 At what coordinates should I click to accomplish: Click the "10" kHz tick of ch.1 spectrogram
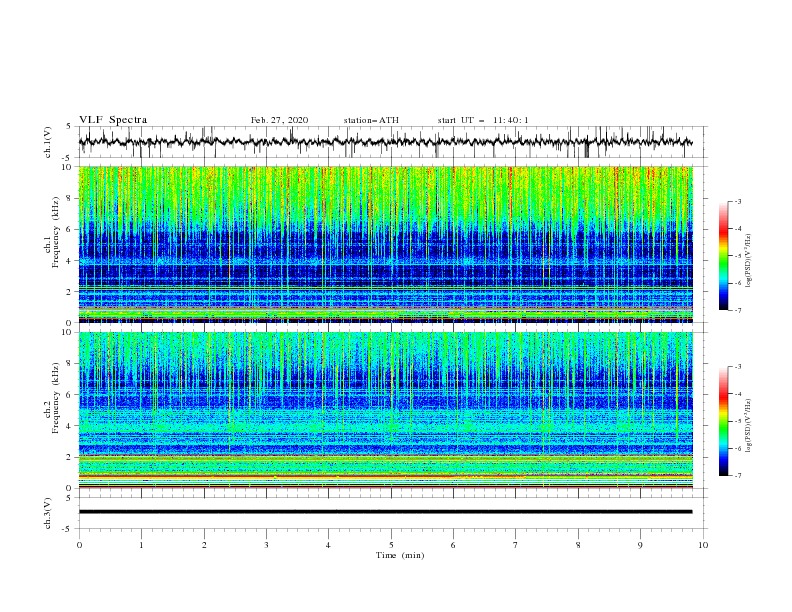67,167
